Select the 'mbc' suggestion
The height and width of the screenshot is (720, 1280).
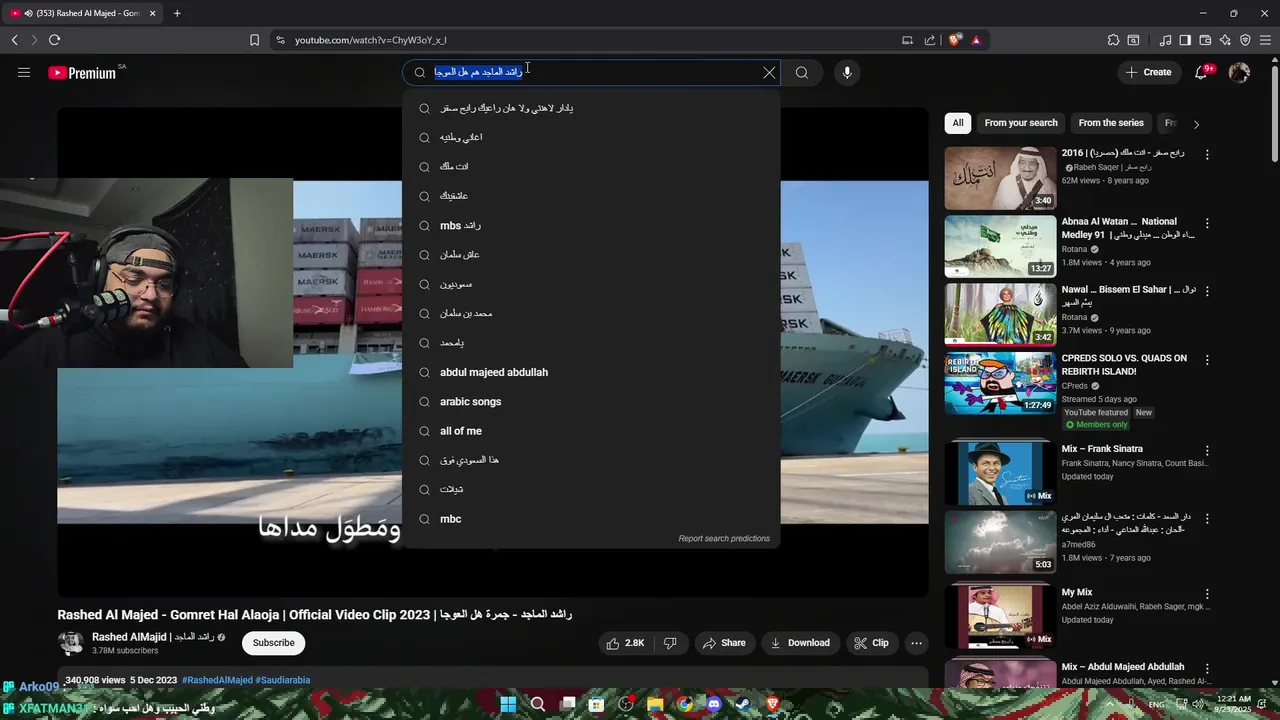pos(591,519)
